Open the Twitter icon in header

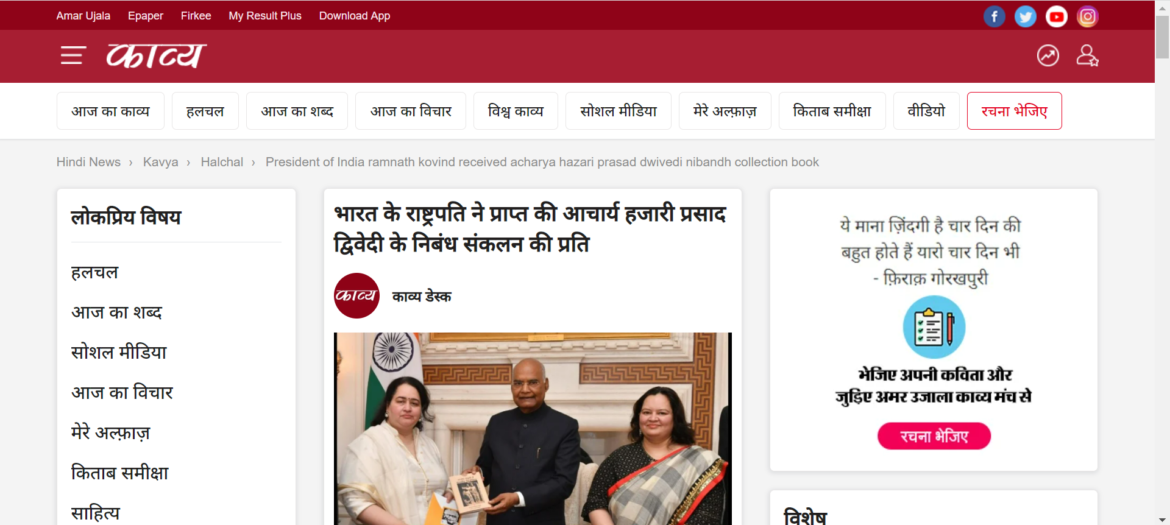click(x=1025, y=16)
